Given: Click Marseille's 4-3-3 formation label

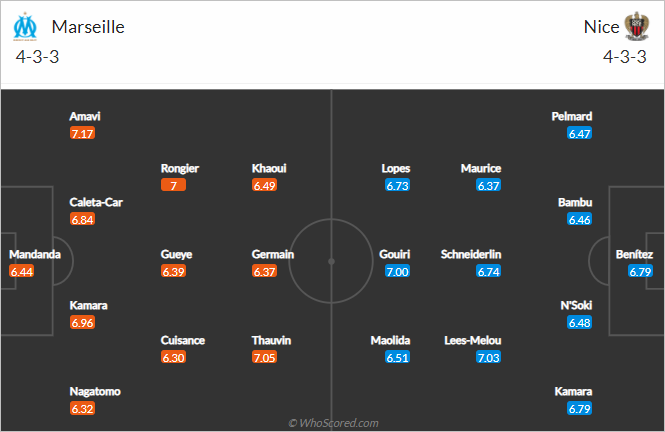Looking at the screenshot, I should coord(37,57).
